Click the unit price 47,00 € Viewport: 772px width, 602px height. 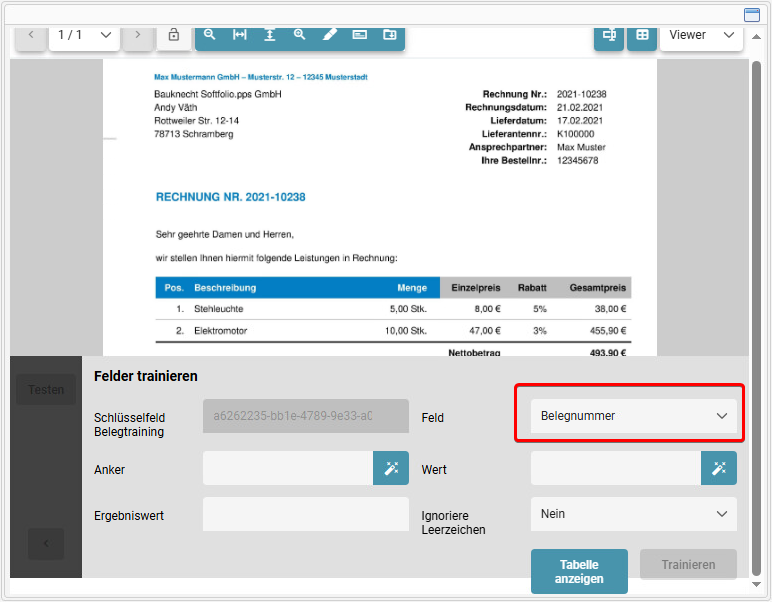pos(485,331)
